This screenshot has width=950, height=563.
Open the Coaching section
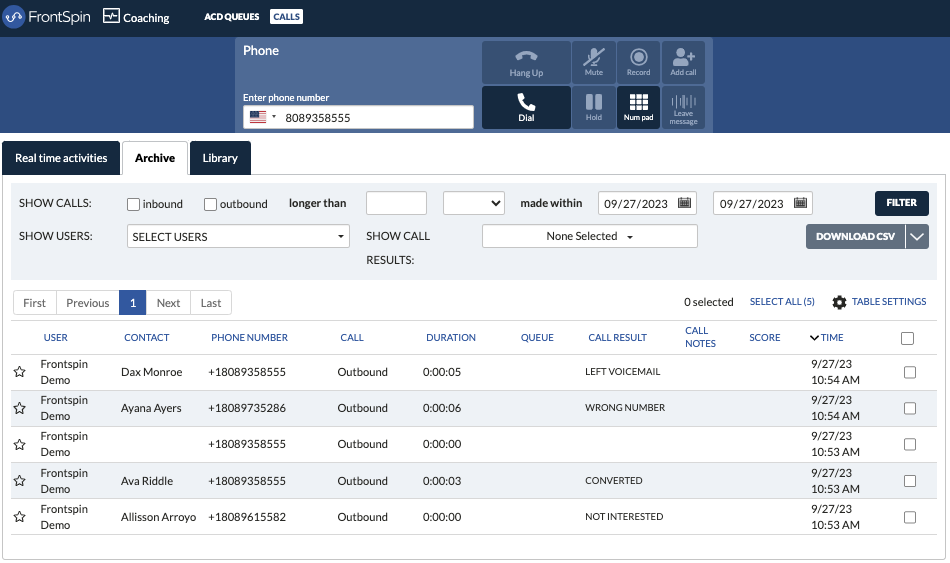coord(136,17)
